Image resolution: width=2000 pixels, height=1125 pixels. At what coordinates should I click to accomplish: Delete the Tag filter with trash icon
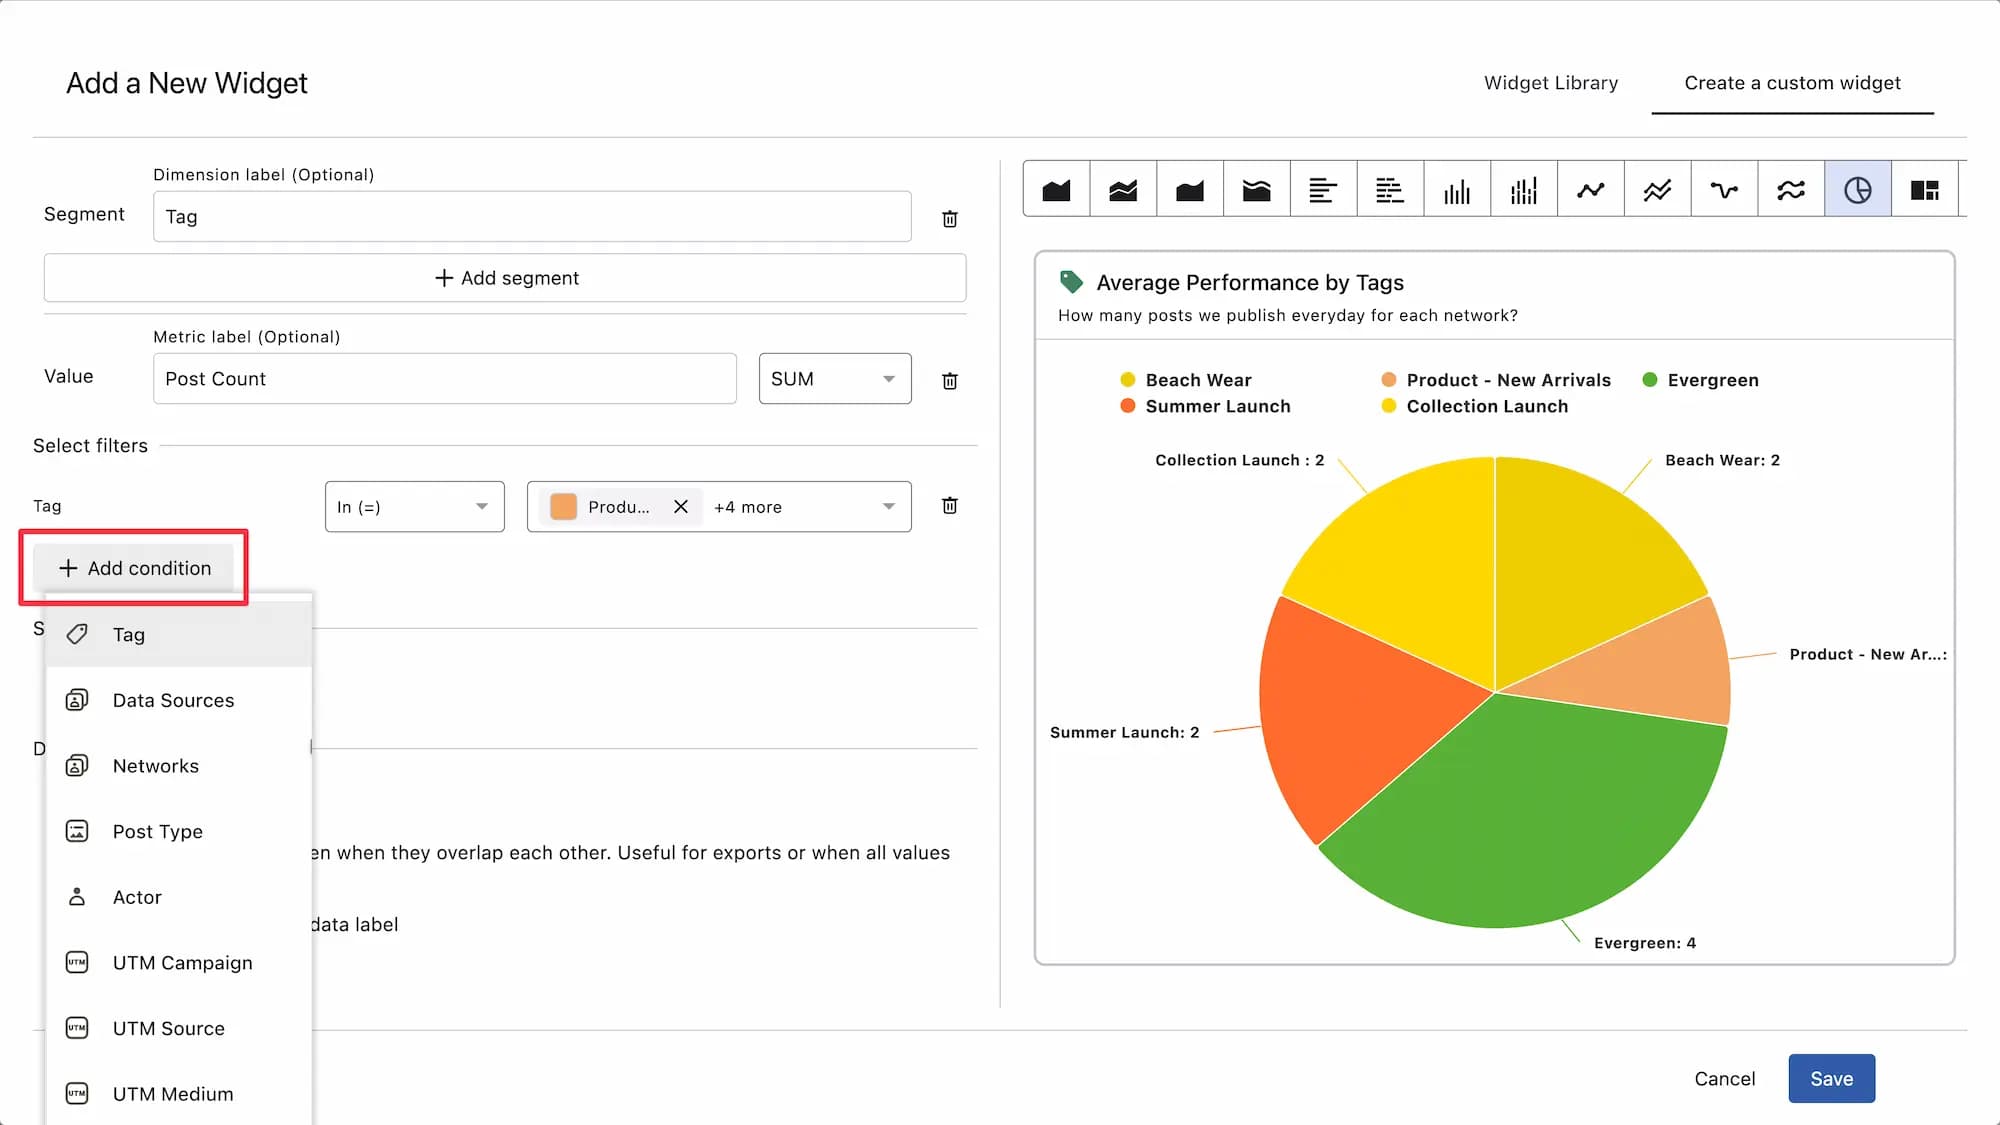pyautogui.click(x=950, y=506)
